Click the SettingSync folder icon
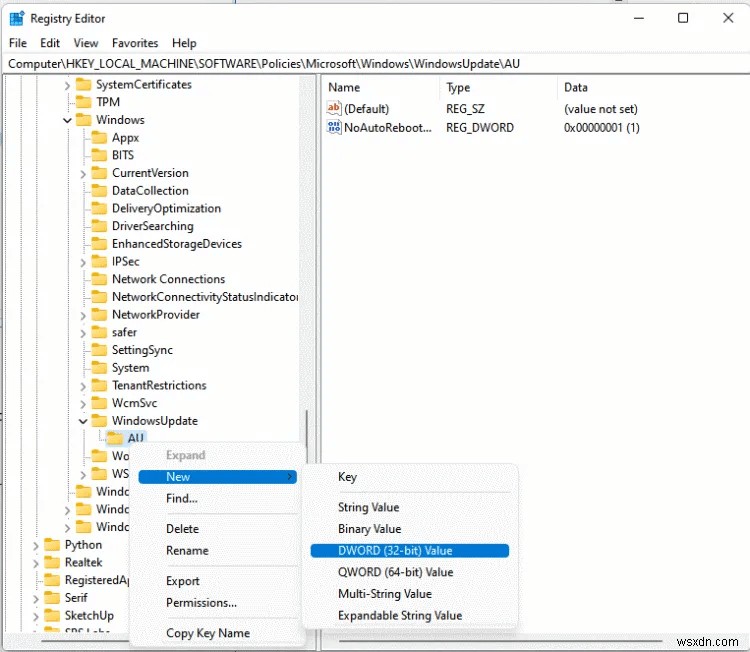Image resolution: width=750 pixels, height=652 pixels. (99, 350)
